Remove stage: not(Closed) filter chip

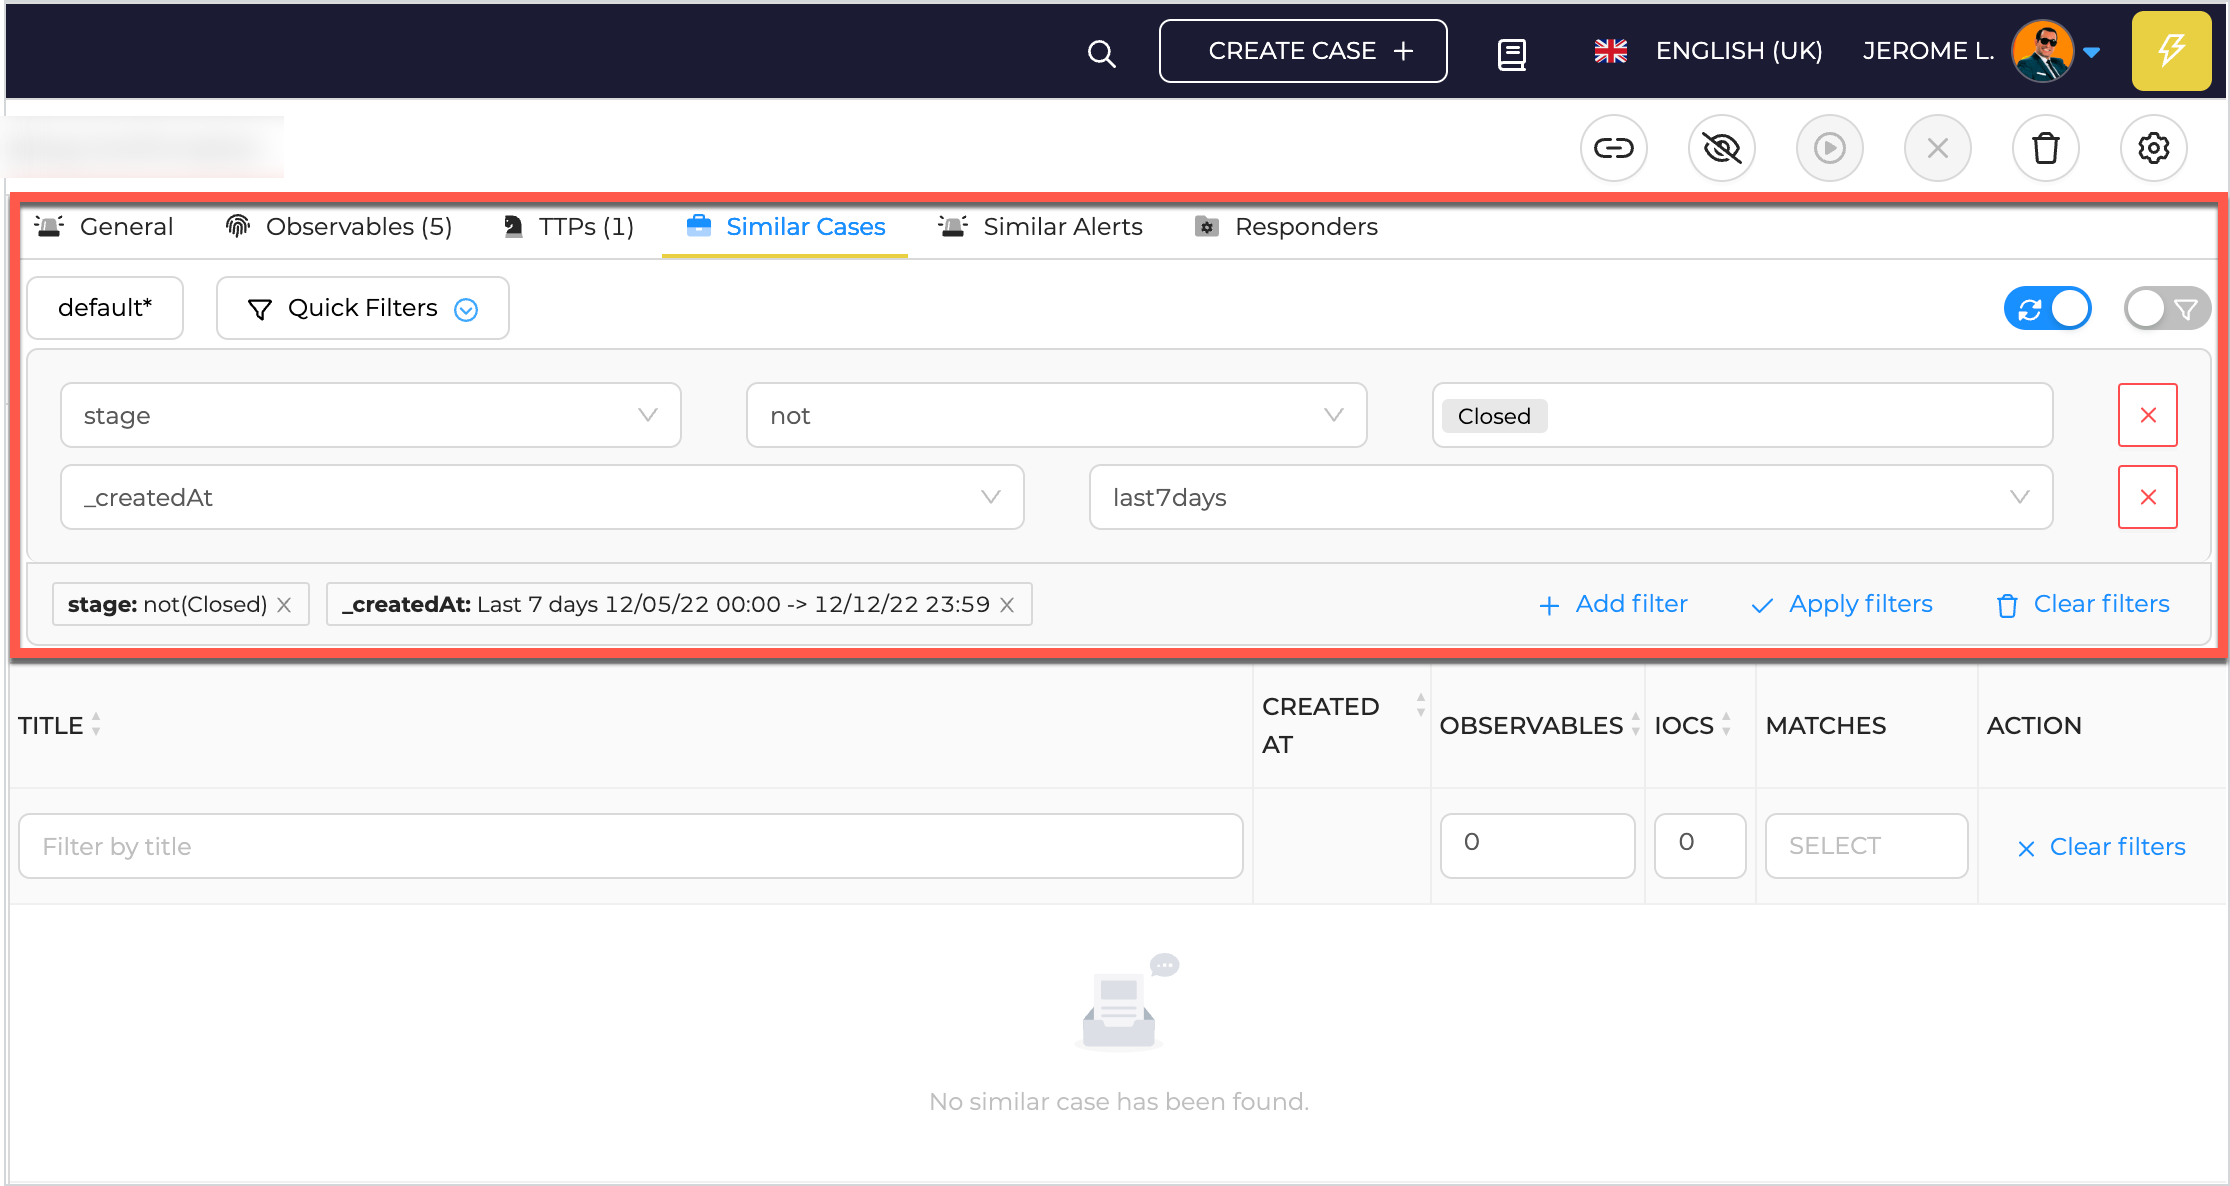(284, 605)
